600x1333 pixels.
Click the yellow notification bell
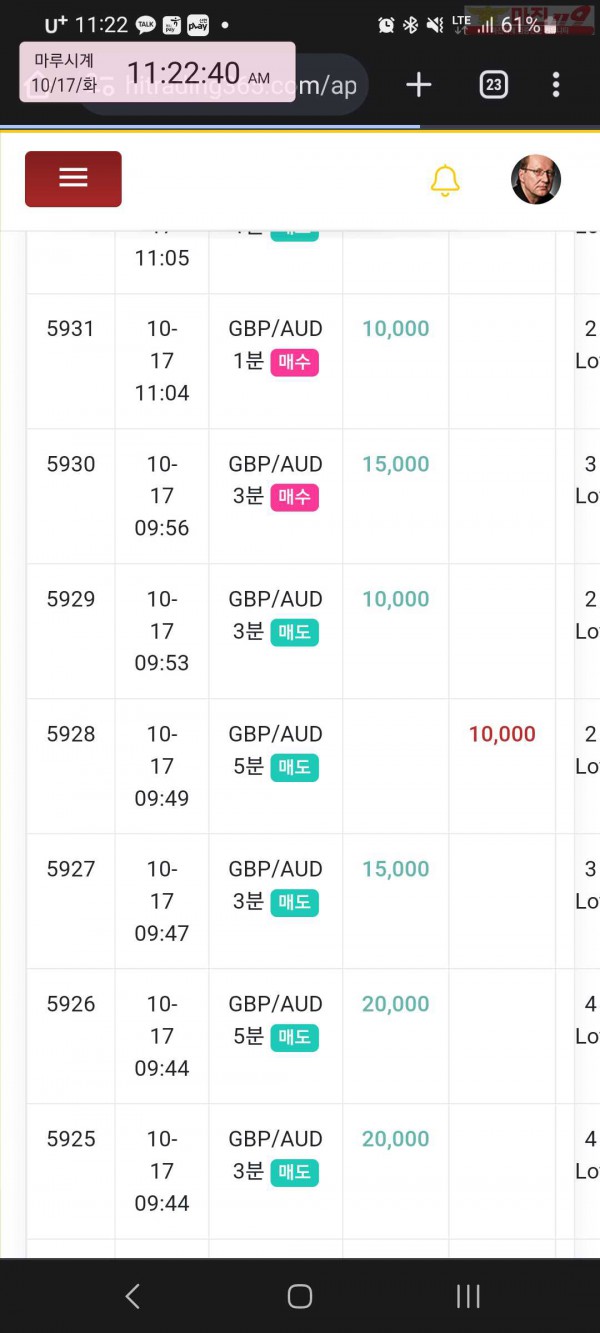coord(445,181)
